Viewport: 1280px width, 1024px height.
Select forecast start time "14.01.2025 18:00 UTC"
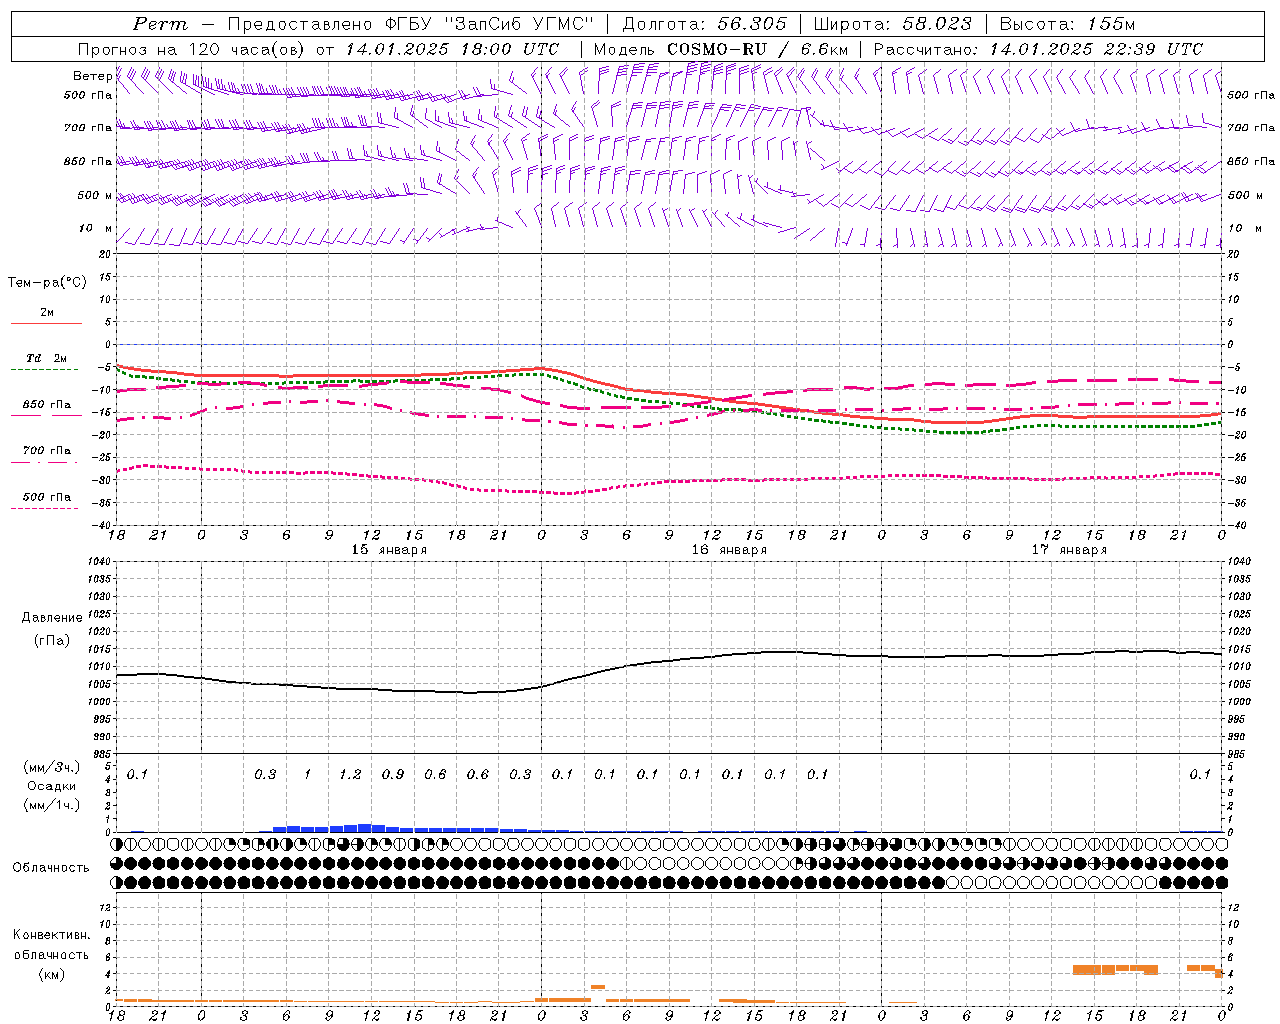tap(452, 49)
